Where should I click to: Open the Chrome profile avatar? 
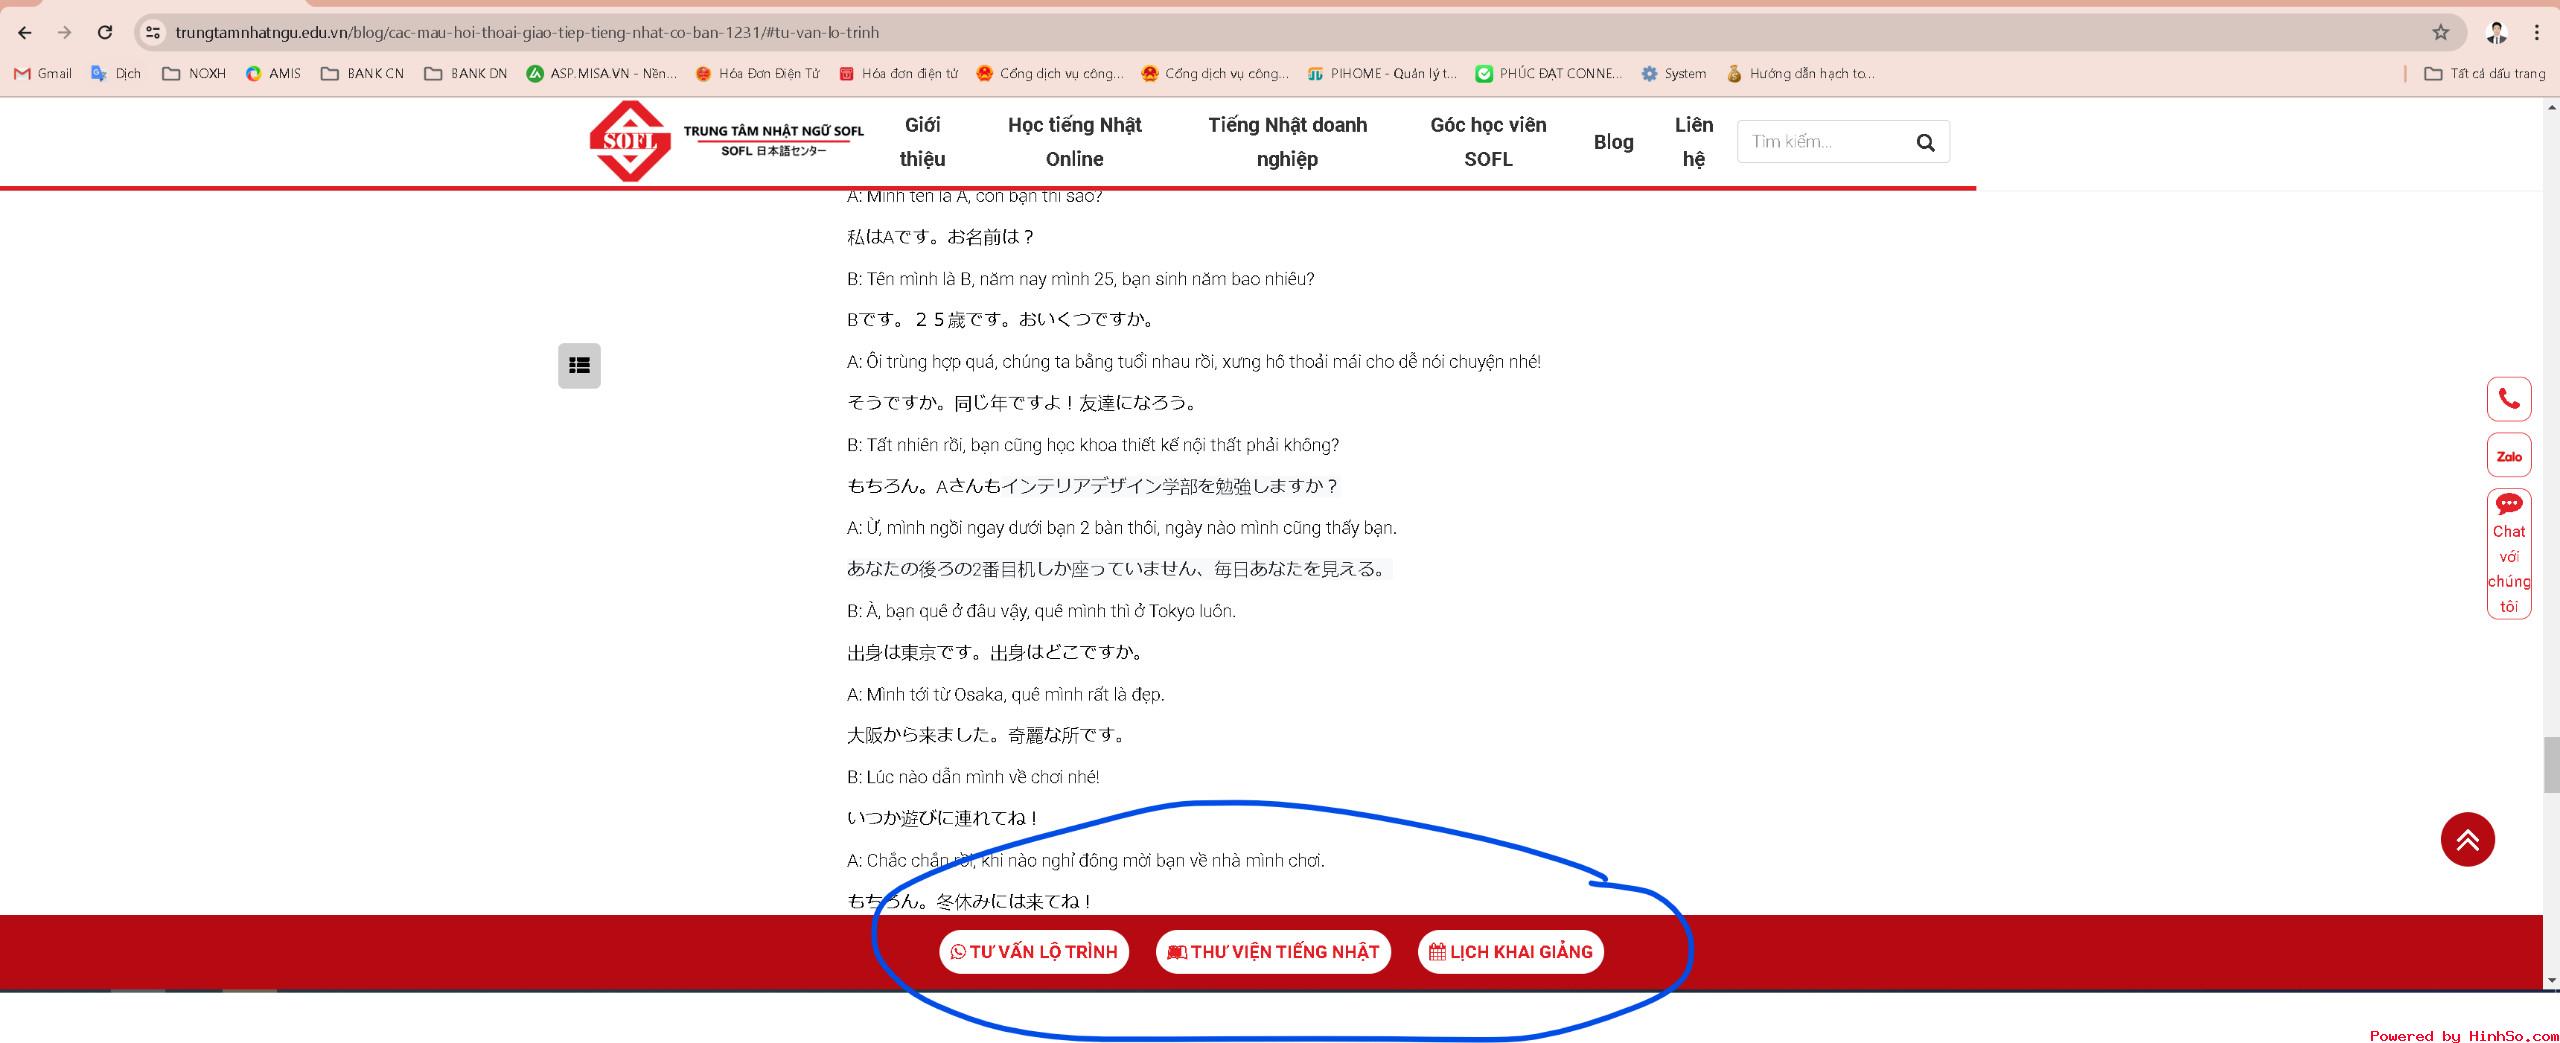coord(2496,32)
